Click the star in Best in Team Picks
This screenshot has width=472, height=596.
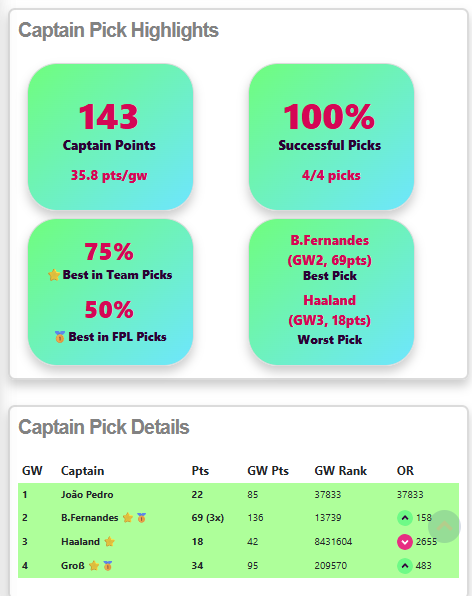(x=54, y=275)
